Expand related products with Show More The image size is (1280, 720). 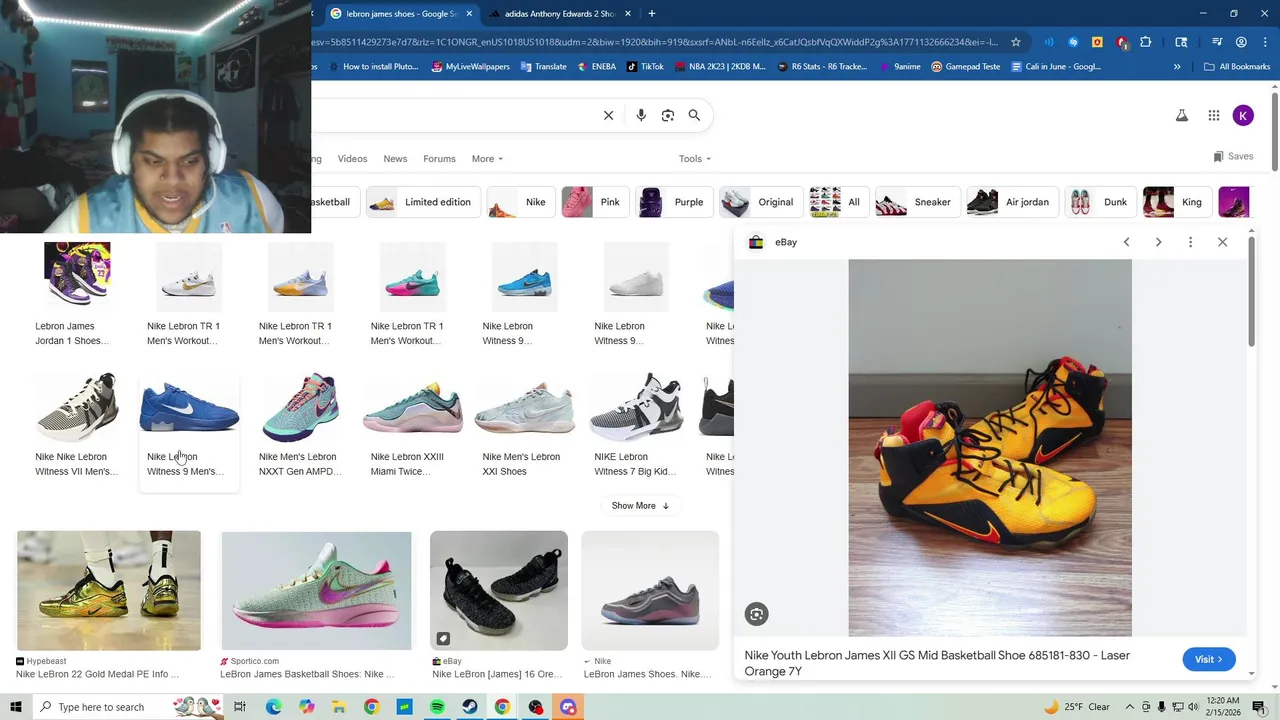(640, 506)
